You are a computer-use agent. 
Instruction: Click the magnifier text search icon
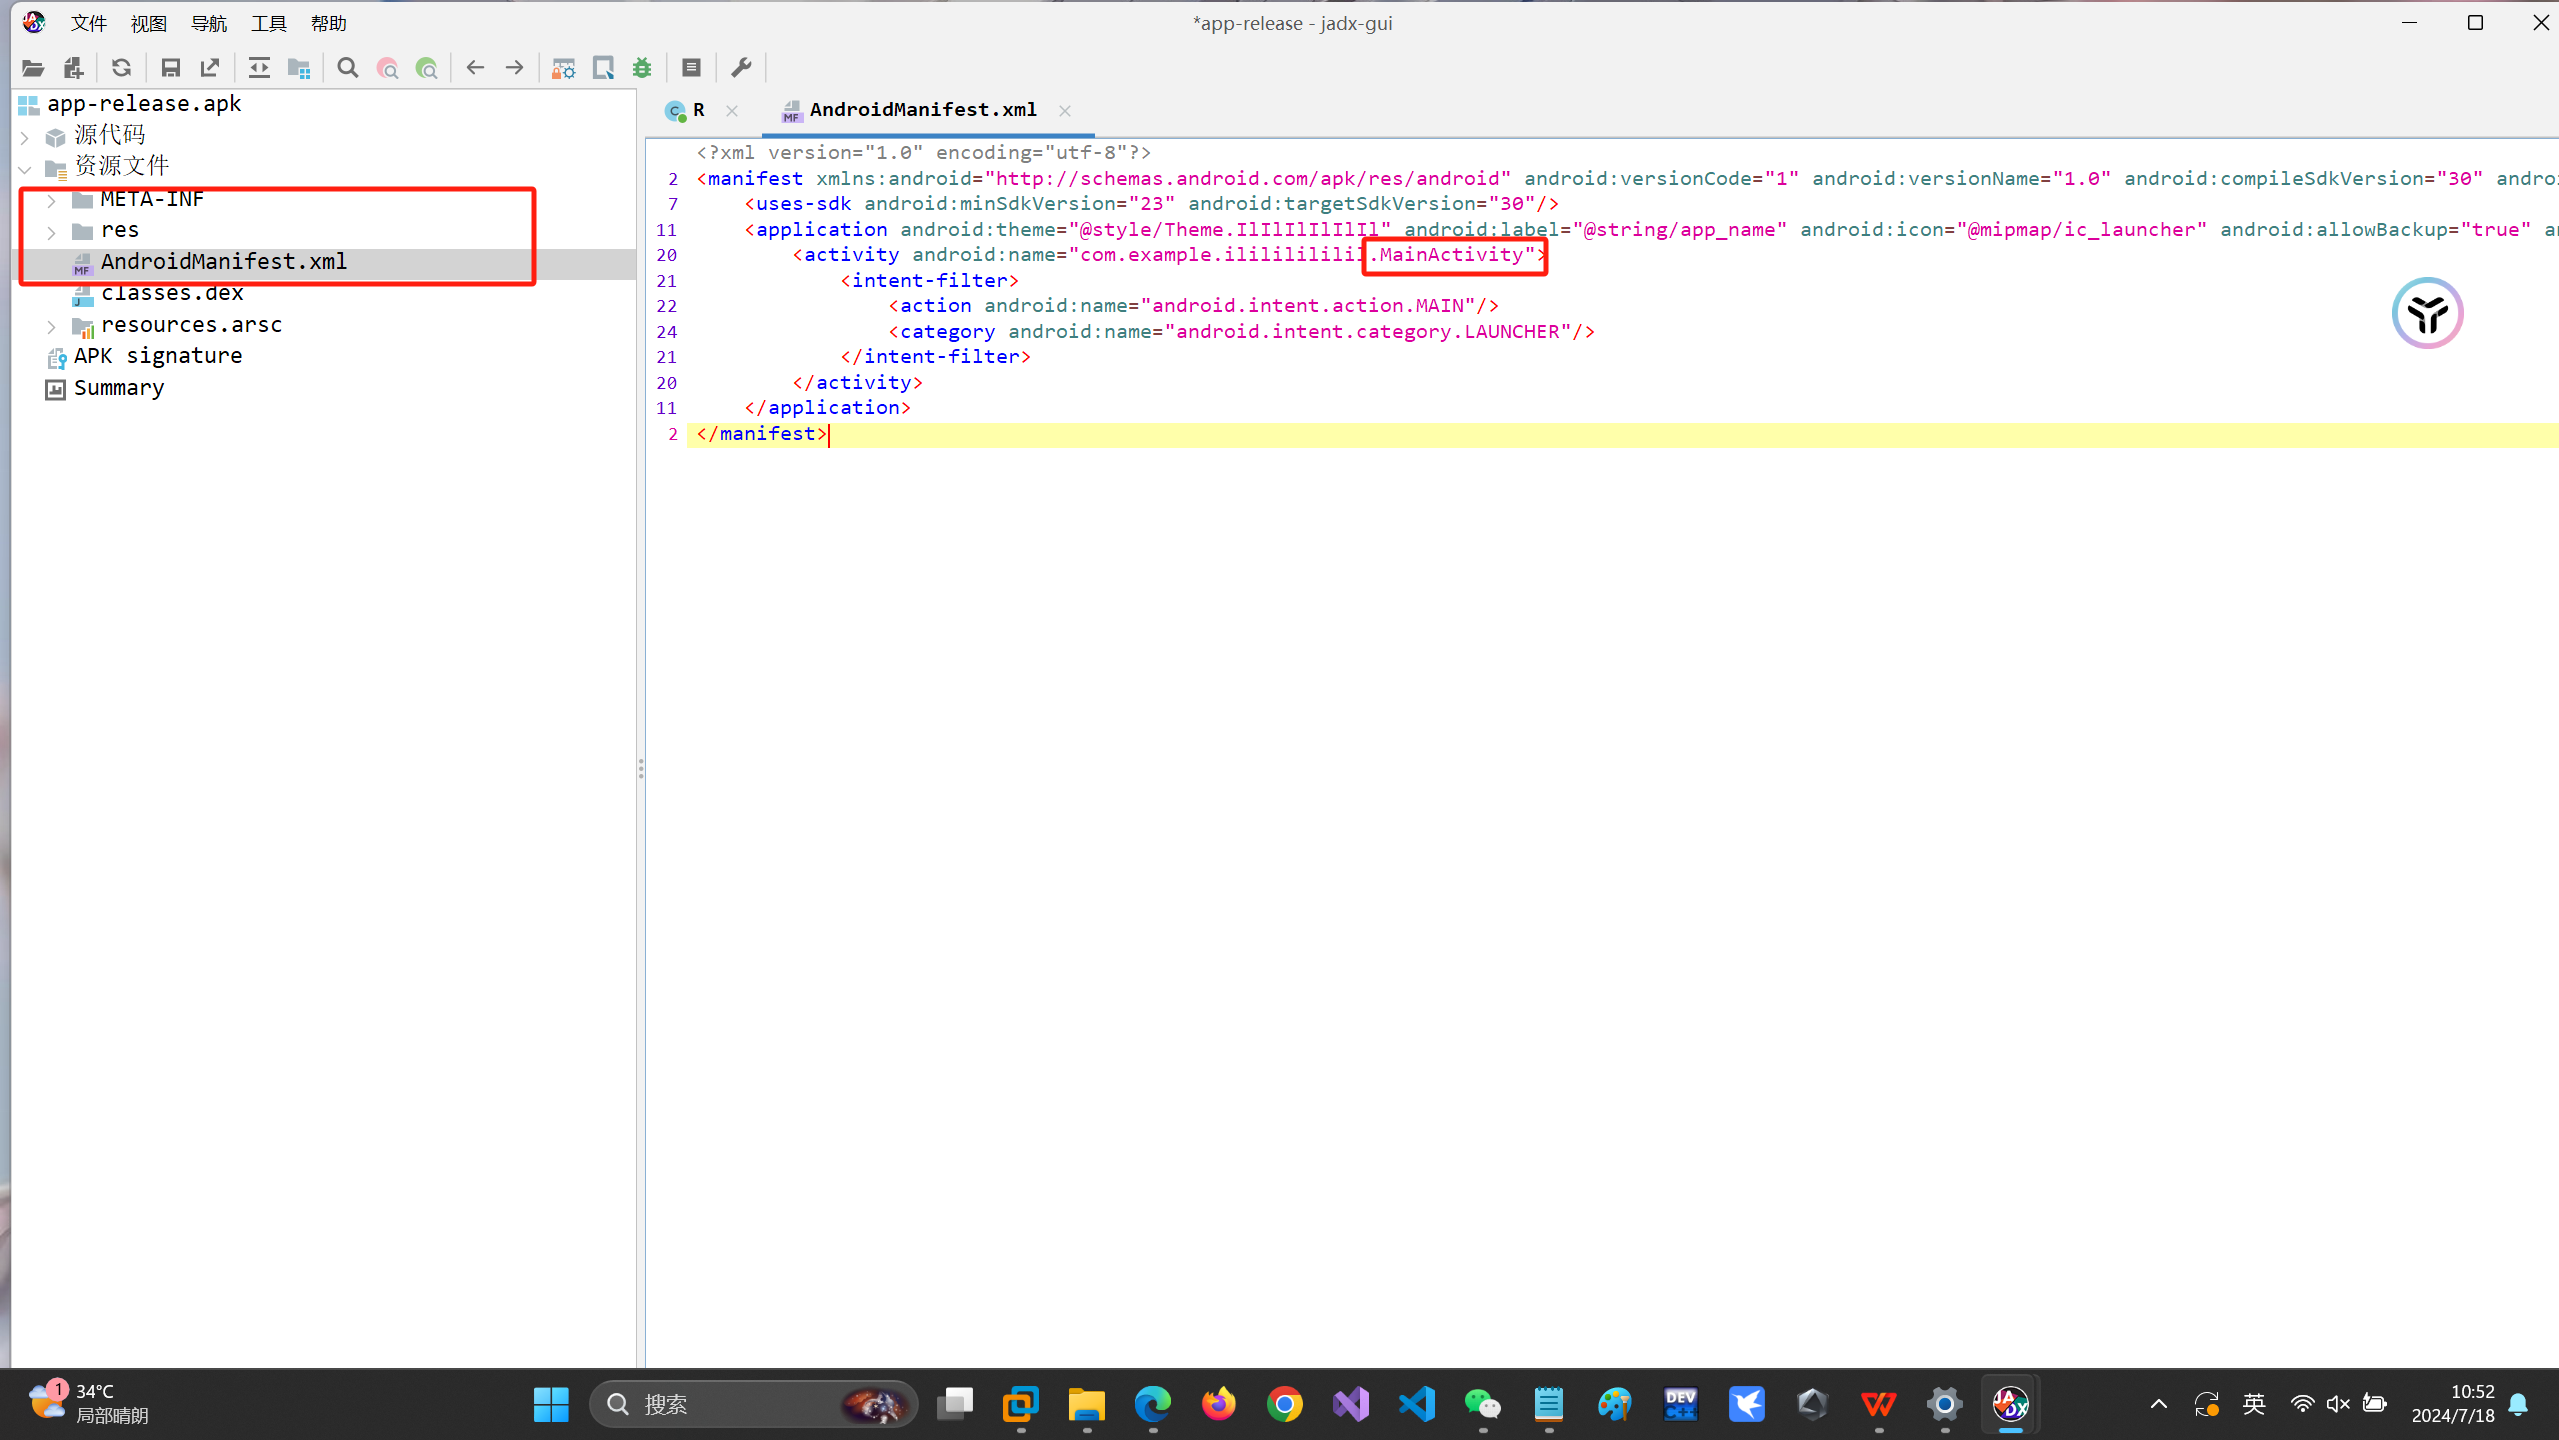347,68
